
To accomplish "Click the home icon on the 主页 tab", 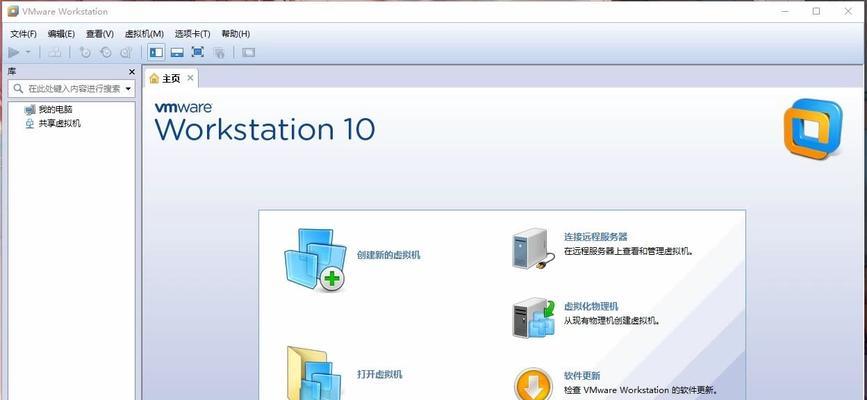I will coord(154,79).
